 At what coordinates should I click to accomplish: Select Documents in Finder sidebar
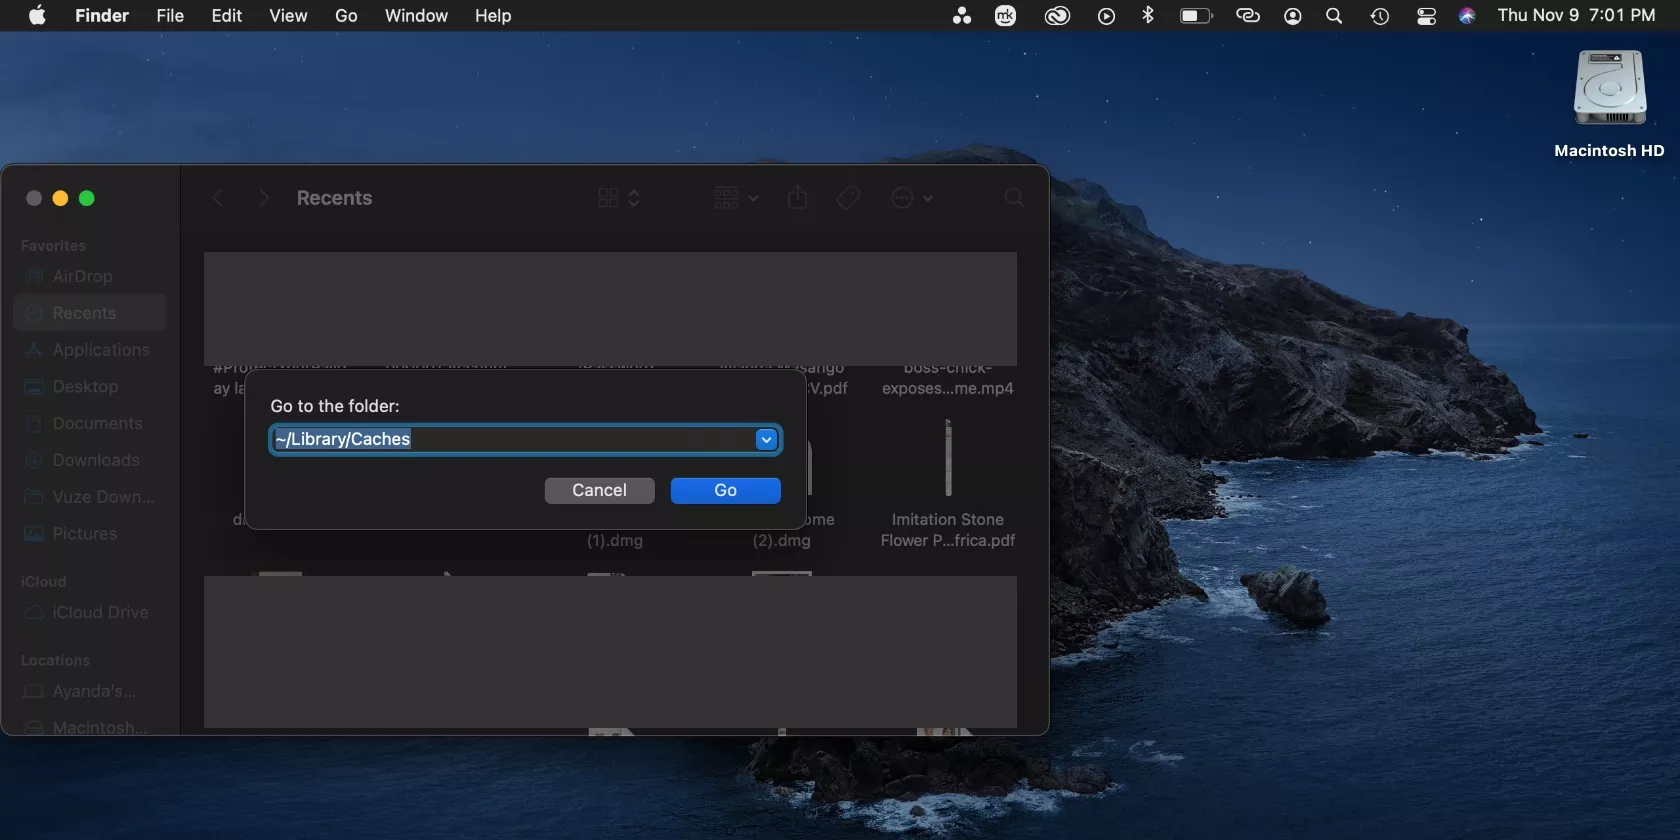tap(90, 423)
